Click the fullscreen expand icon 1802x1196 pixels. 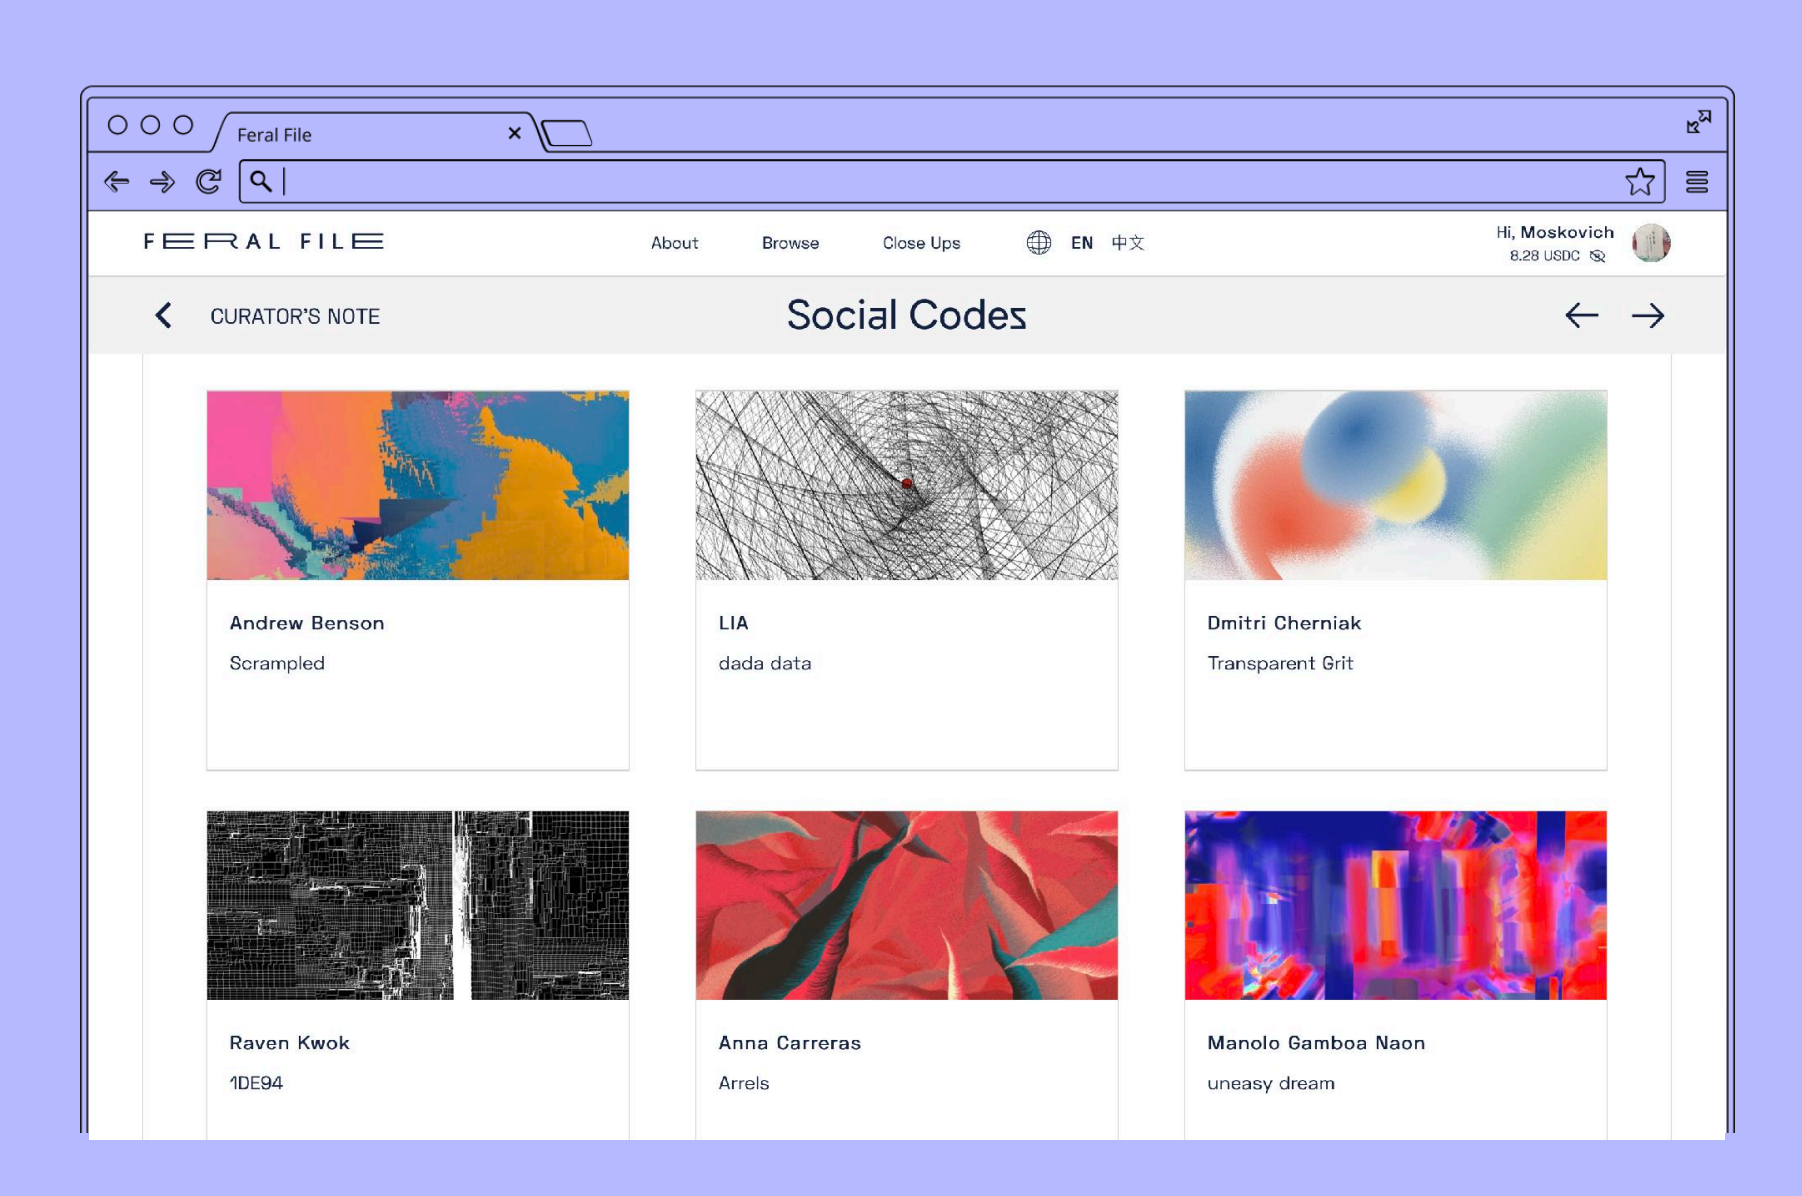click(x=1698, y=122)
